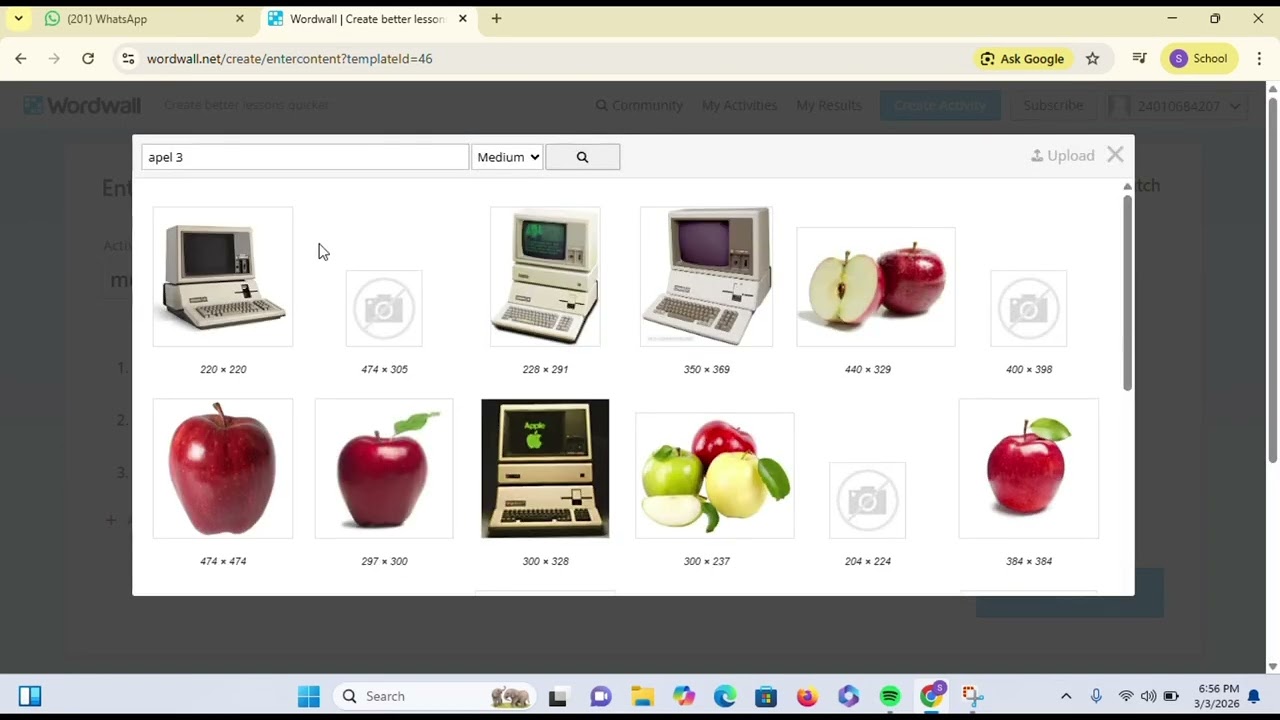1280x720 pixels.
Task: Select the 350 × 369 computer image
Action: point(706,277)
